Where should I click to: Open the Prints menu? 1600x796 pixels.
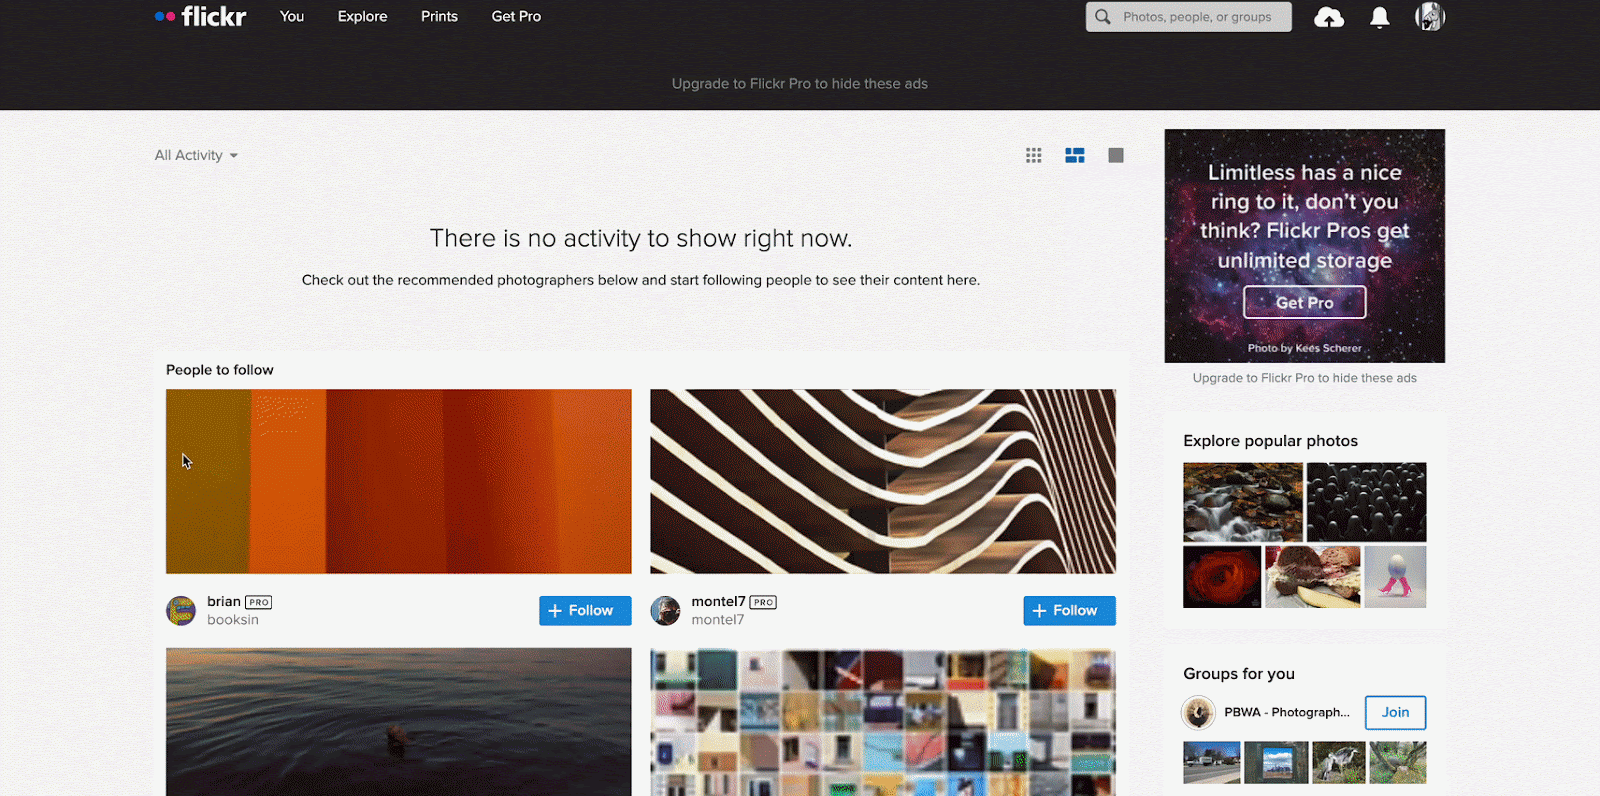pos(439,16)
